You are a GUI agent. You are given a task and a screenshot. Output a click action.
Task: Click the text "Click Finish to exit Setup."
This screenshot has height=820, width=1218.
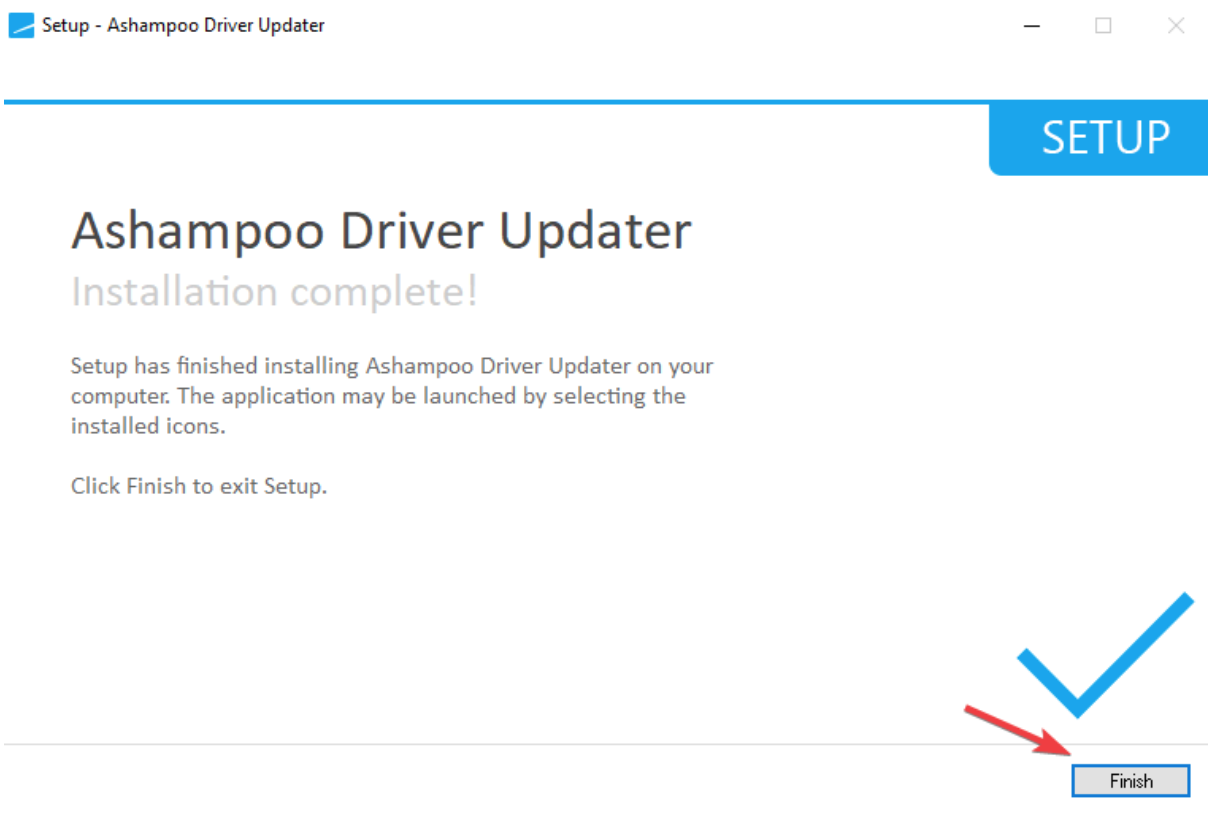tap(199, 487)
